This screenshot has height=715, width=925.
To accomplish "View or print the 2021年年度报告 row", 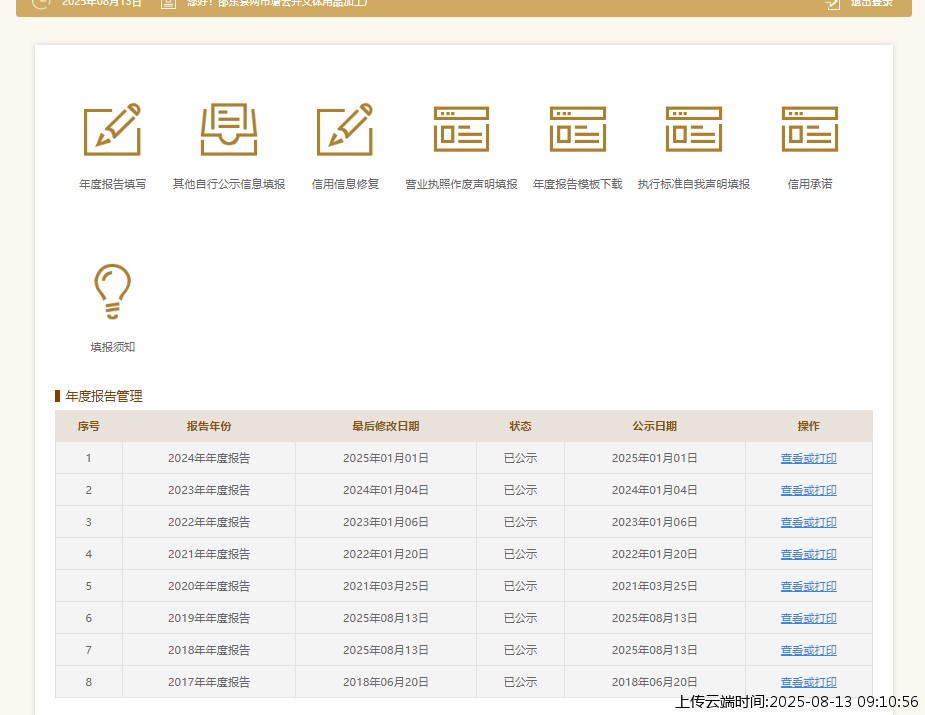I will click(808, 554).
